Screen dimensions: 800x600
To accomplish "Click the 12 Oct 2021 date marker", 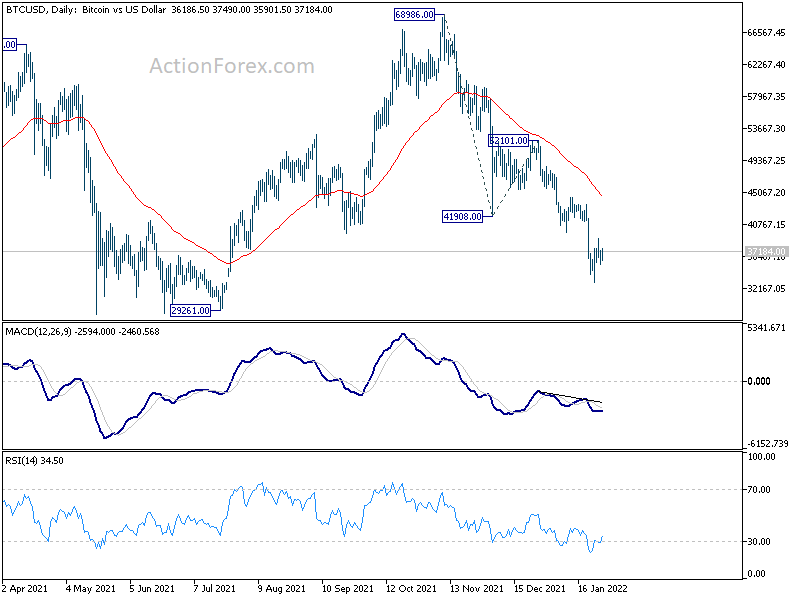I will pos(411,588).
